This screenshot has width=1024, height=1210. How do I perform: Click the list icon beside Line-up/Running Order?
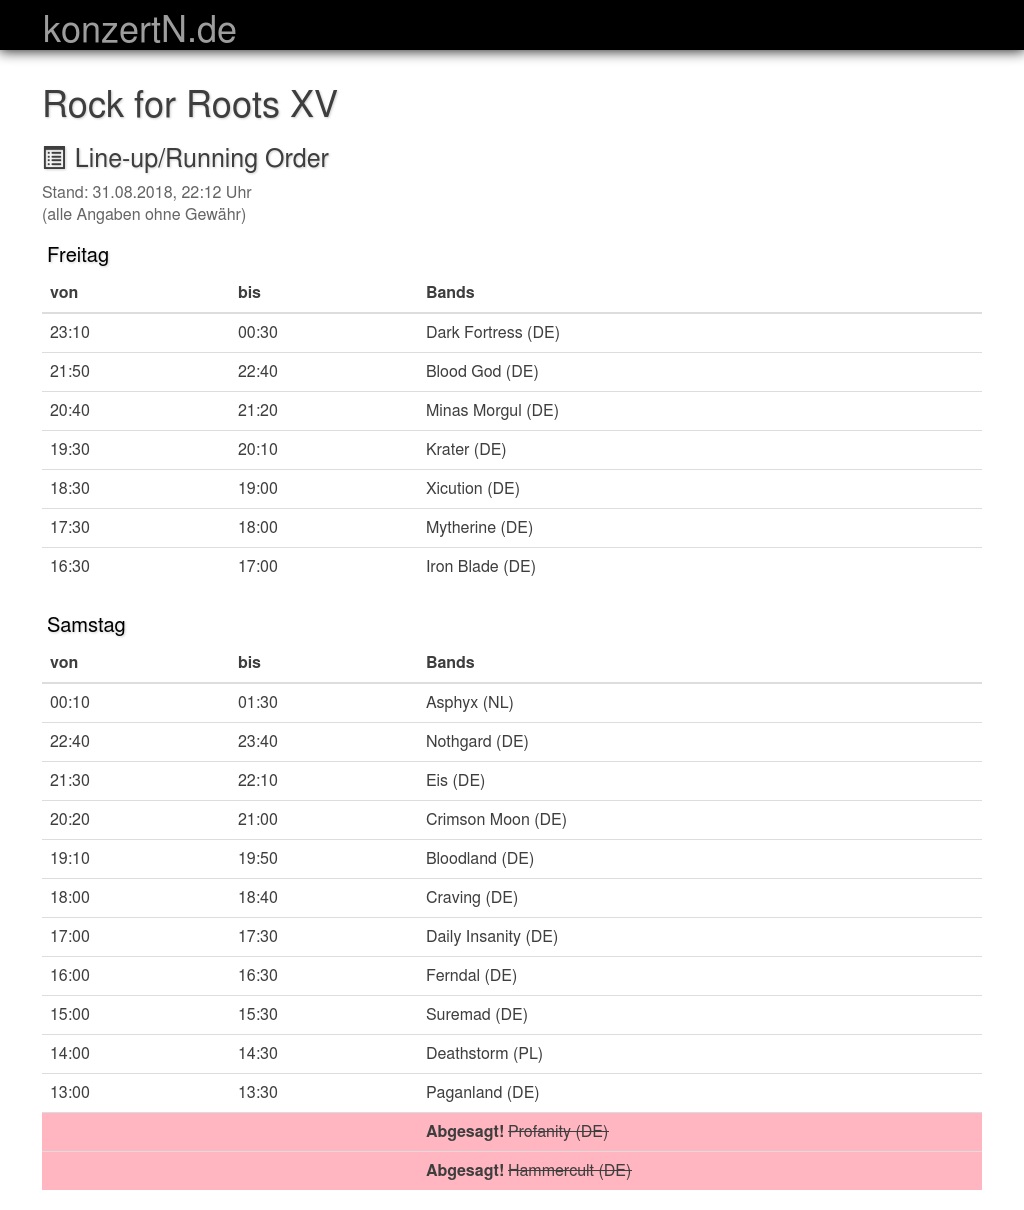(x=54, y=158)
